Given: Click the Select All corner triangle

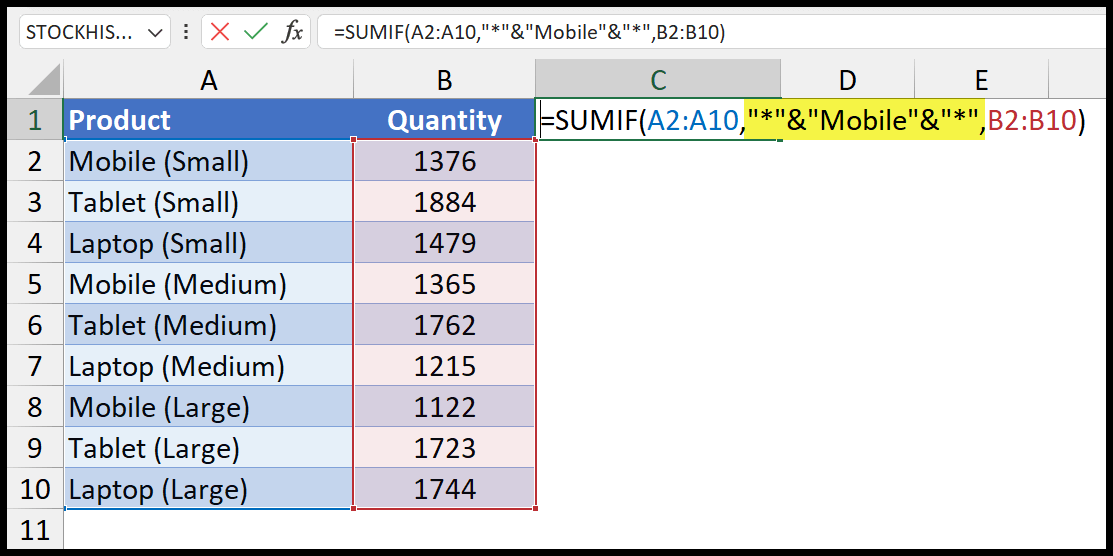Looking at the screenshot, I should 35,80.
